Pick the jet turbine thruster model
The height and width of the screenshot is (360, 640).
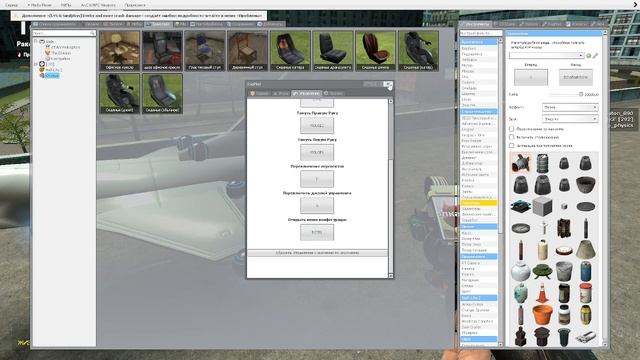pyautogui.click(x=520, y=163)
